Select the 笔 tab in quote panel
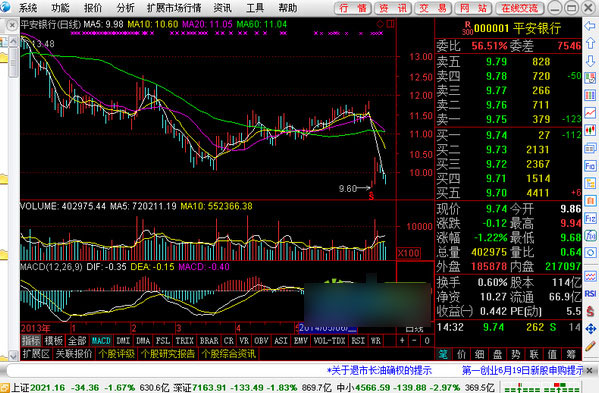599x393 pixels. click(443, 354)
